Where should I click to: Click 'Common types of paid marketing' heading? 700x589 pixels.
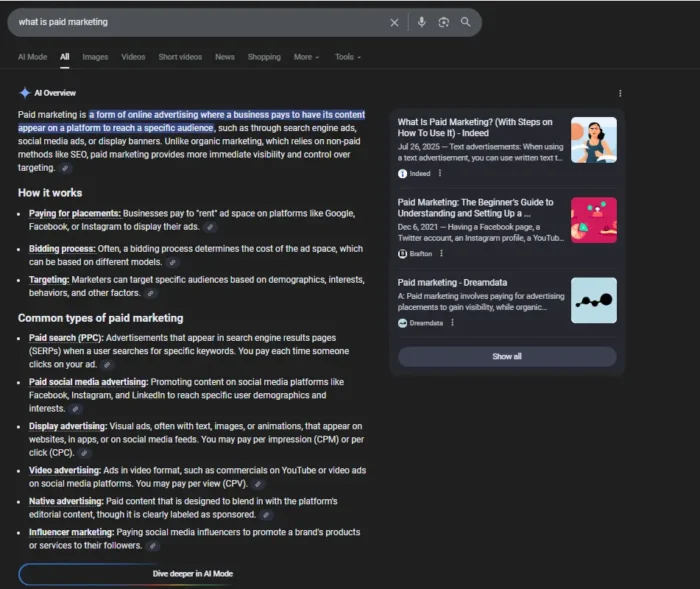(x=100, y=318)
